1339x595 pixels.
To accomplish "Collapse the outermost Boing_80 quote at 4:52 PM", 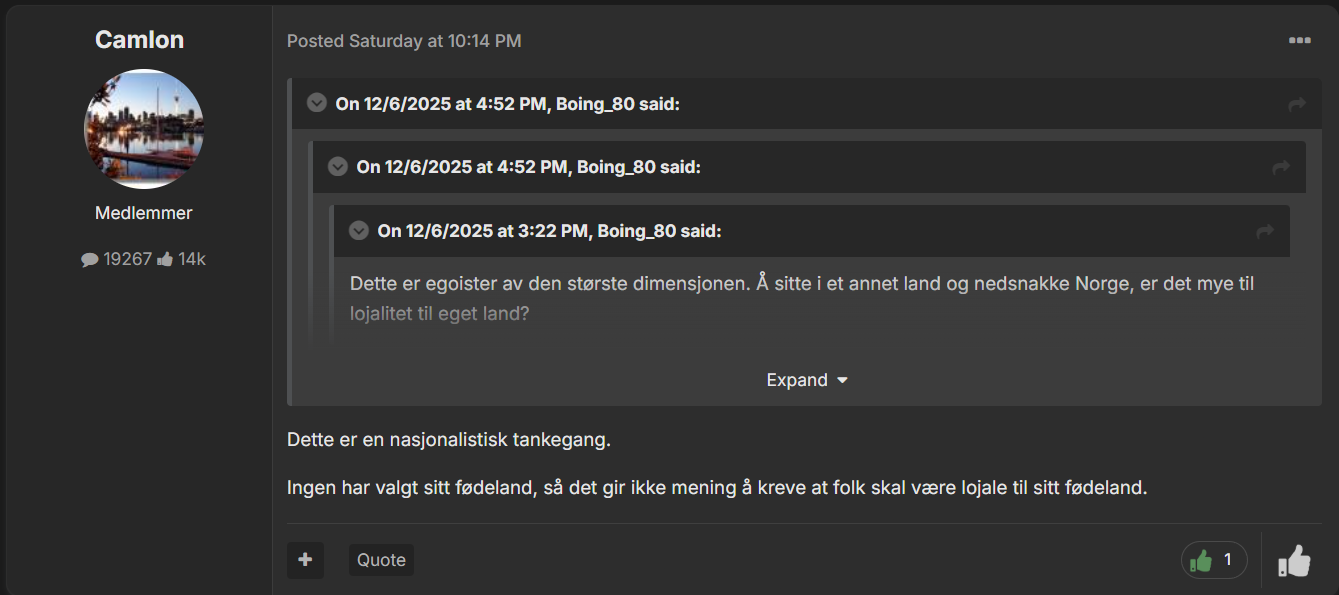I will click(317, 103).
